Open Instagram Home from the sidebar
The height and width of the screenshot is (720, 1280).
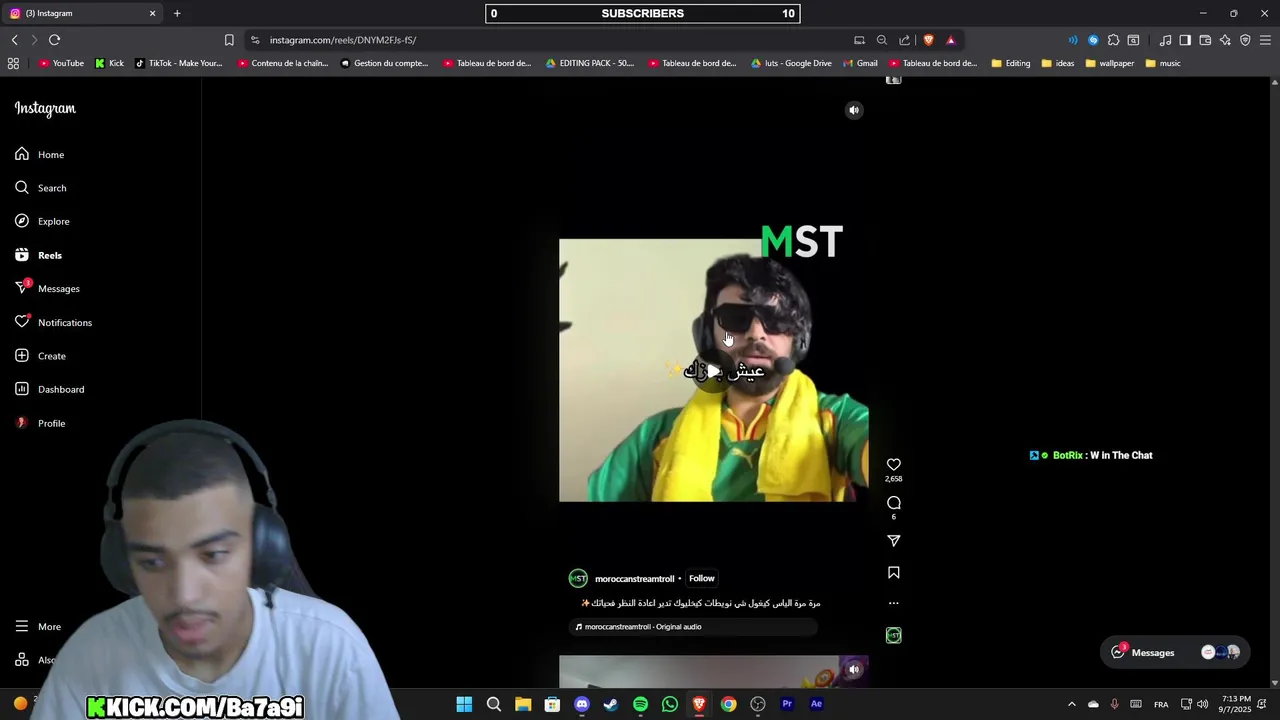coord(40,155)
